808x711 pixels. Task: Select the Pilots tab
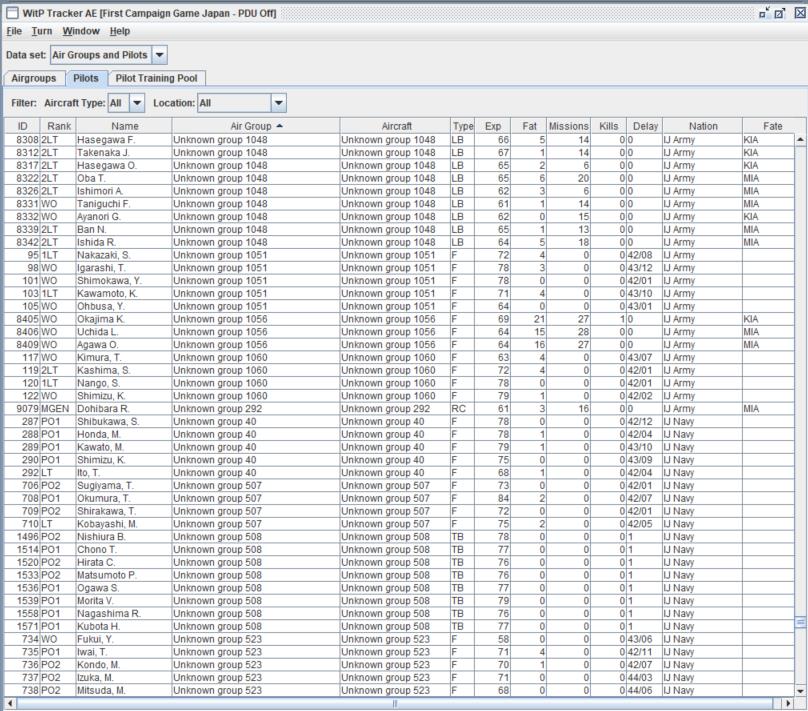86,78
